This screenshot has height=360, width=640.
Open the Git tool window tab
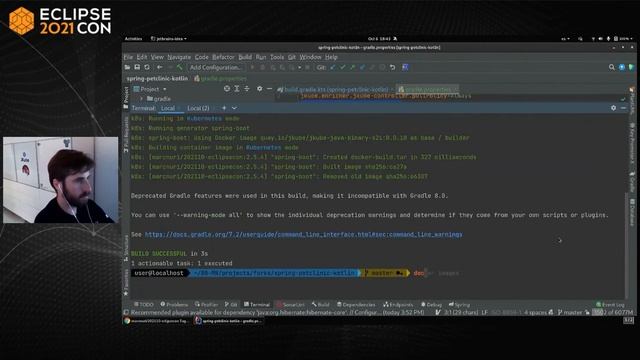pyautogui.click(x=231, y=304)
